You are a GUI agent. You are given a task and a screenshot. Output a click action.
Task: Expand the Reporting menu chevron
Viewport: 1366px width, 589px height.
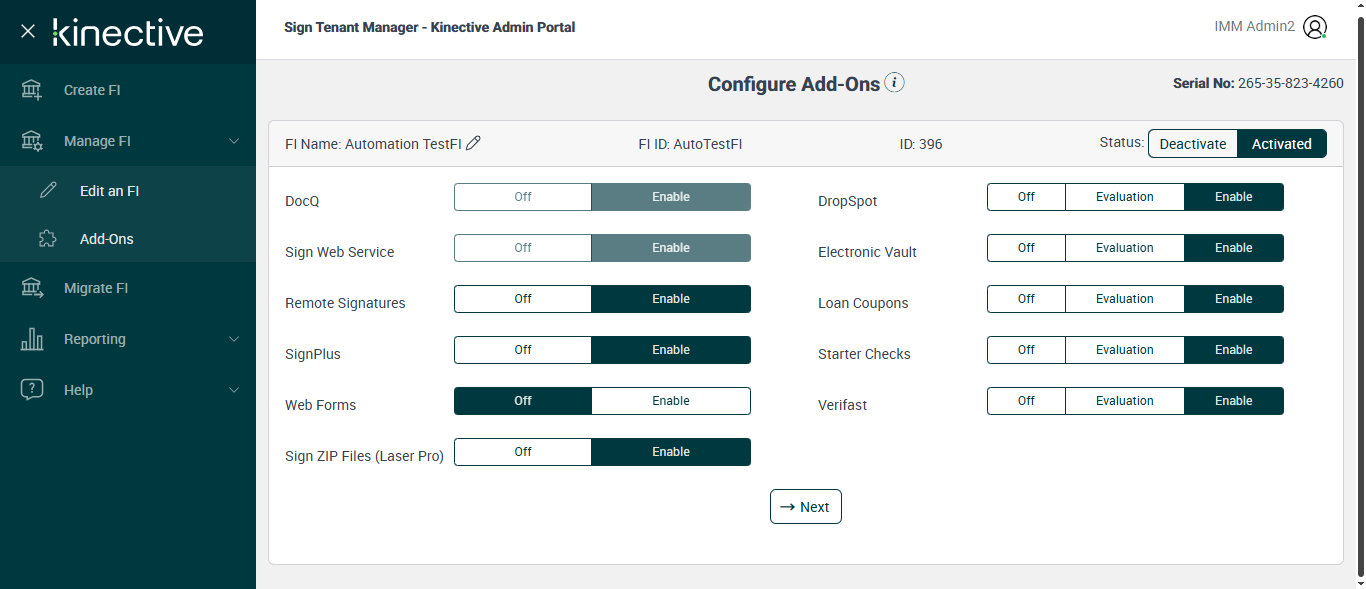234,339
